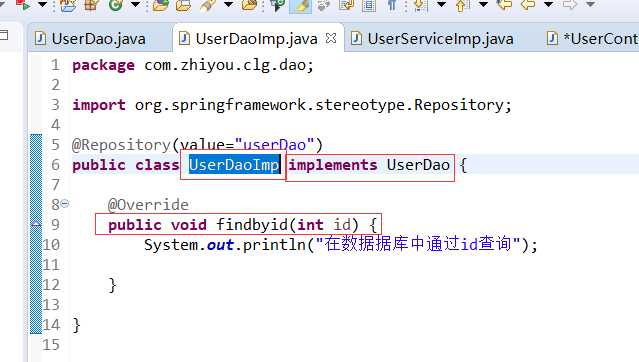
Task: Click the package keyword on line 1
Action: tap(103, 66)
